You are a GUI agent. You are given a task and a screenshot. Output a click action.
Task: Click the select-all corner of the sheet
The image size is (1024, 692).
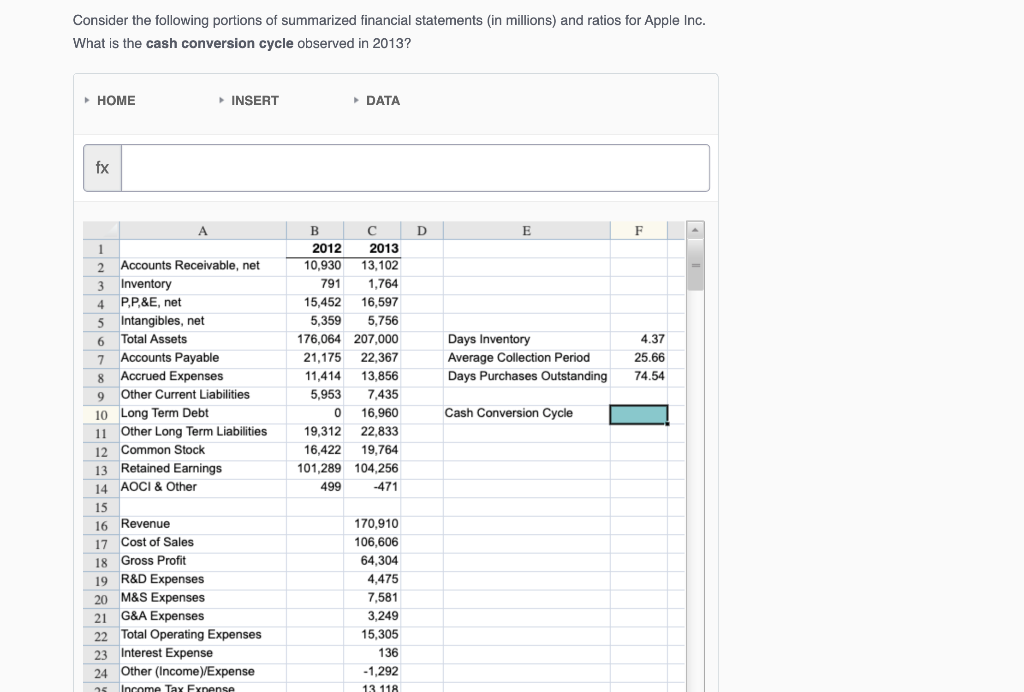[101, 230]
